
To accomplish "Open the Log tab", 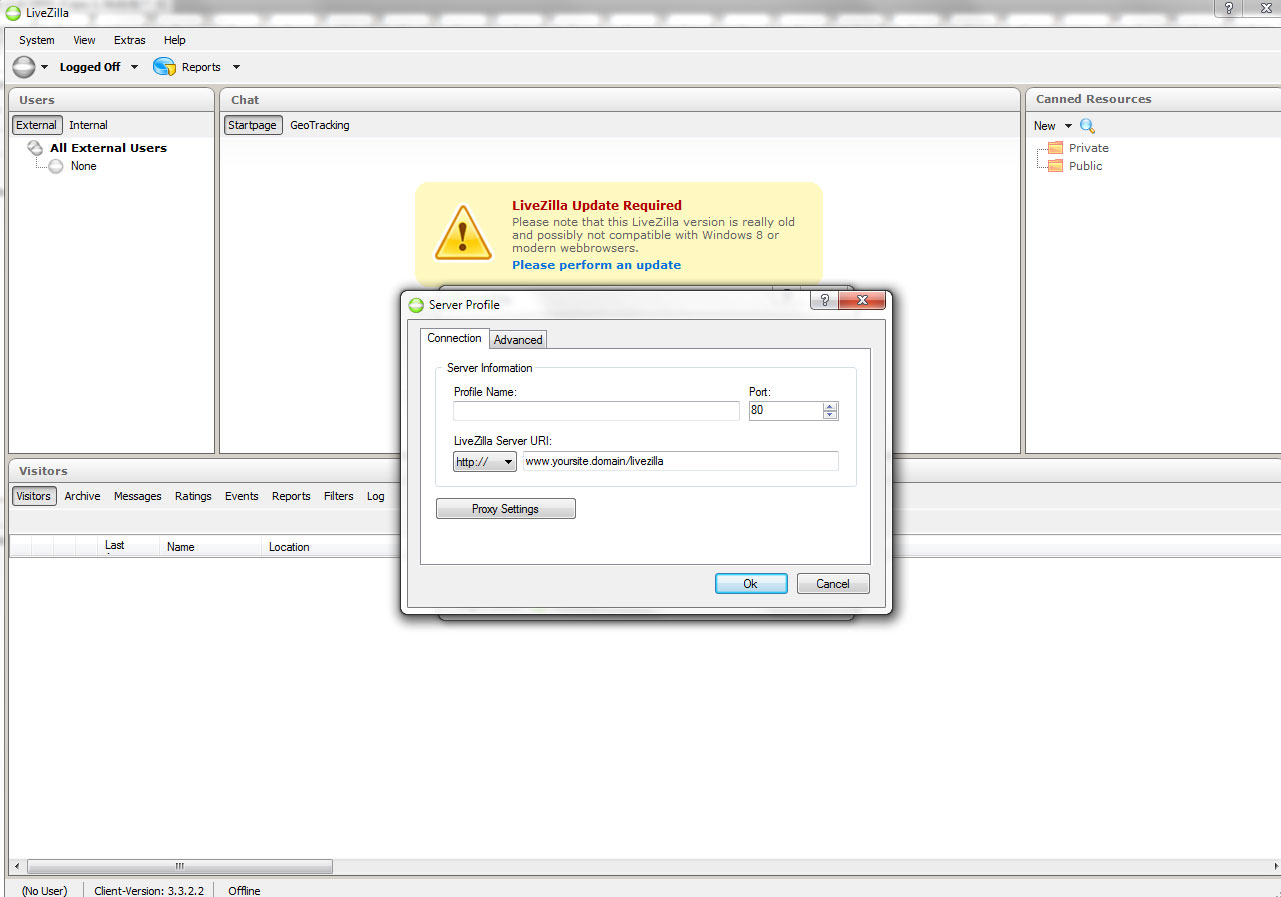I will [x=376, y=496].
